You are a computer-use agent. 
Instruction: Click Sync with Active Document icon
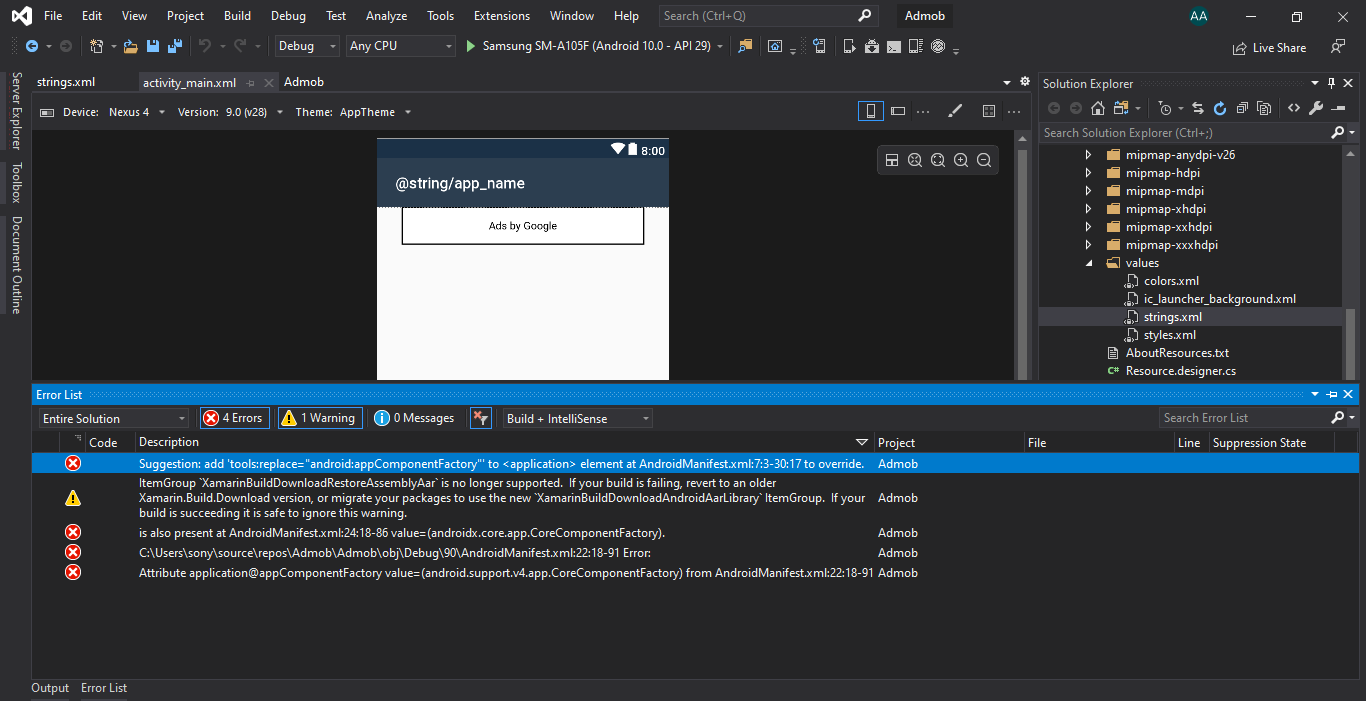[x=1198, y=108]
